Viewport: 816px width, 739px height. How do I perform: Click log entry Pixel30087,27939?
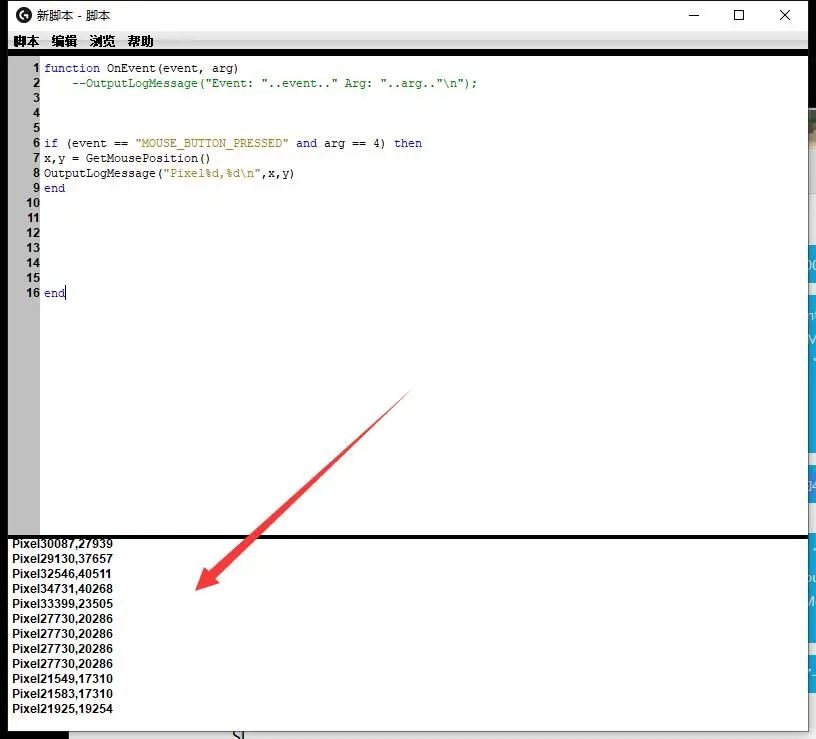(62, 544)
